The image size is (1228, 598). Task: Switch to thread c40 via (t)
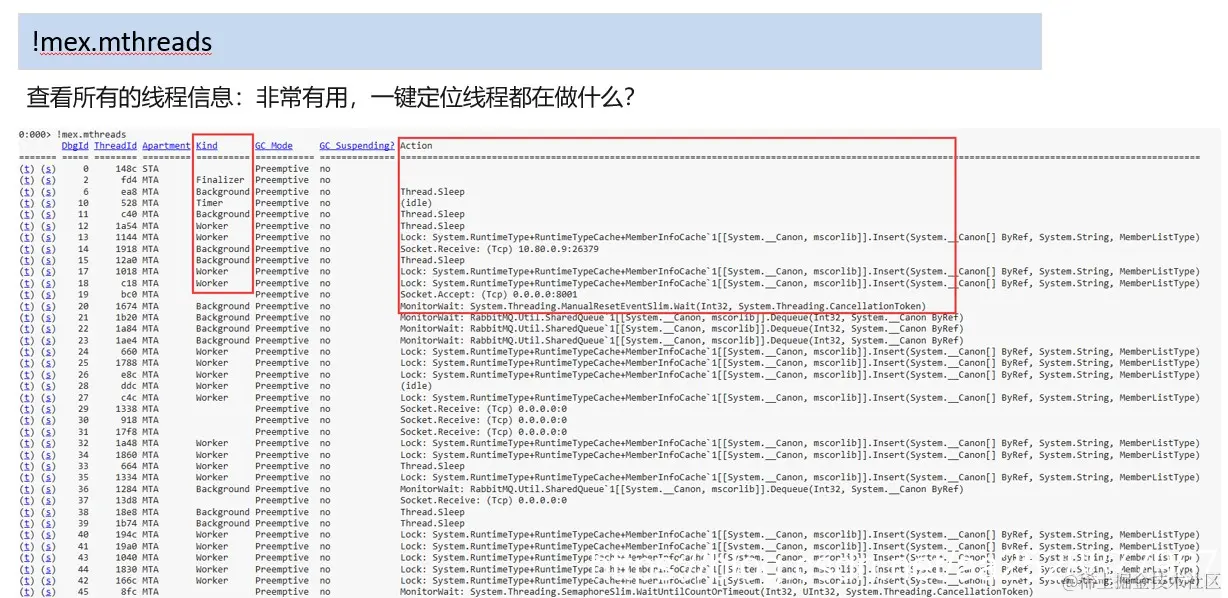[27, 214]
